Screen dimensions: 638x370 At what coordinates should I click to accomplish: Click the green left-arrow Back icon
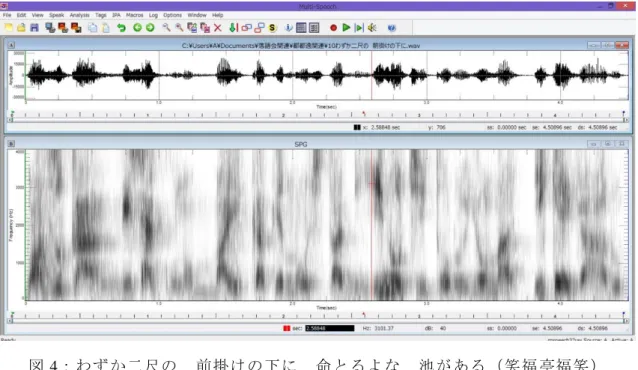pos(138,28)
